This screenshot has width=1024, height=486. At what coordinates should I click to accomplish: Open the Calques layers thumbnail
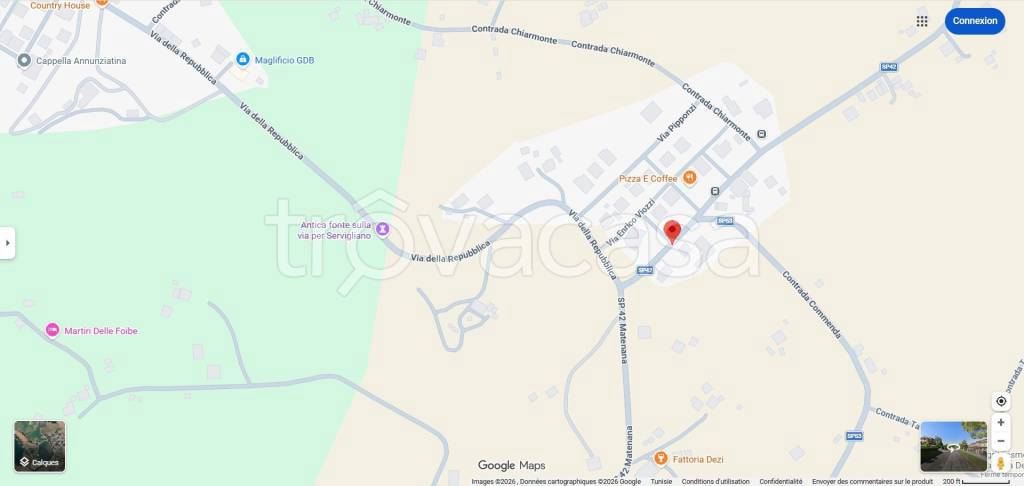pos(40,446)
